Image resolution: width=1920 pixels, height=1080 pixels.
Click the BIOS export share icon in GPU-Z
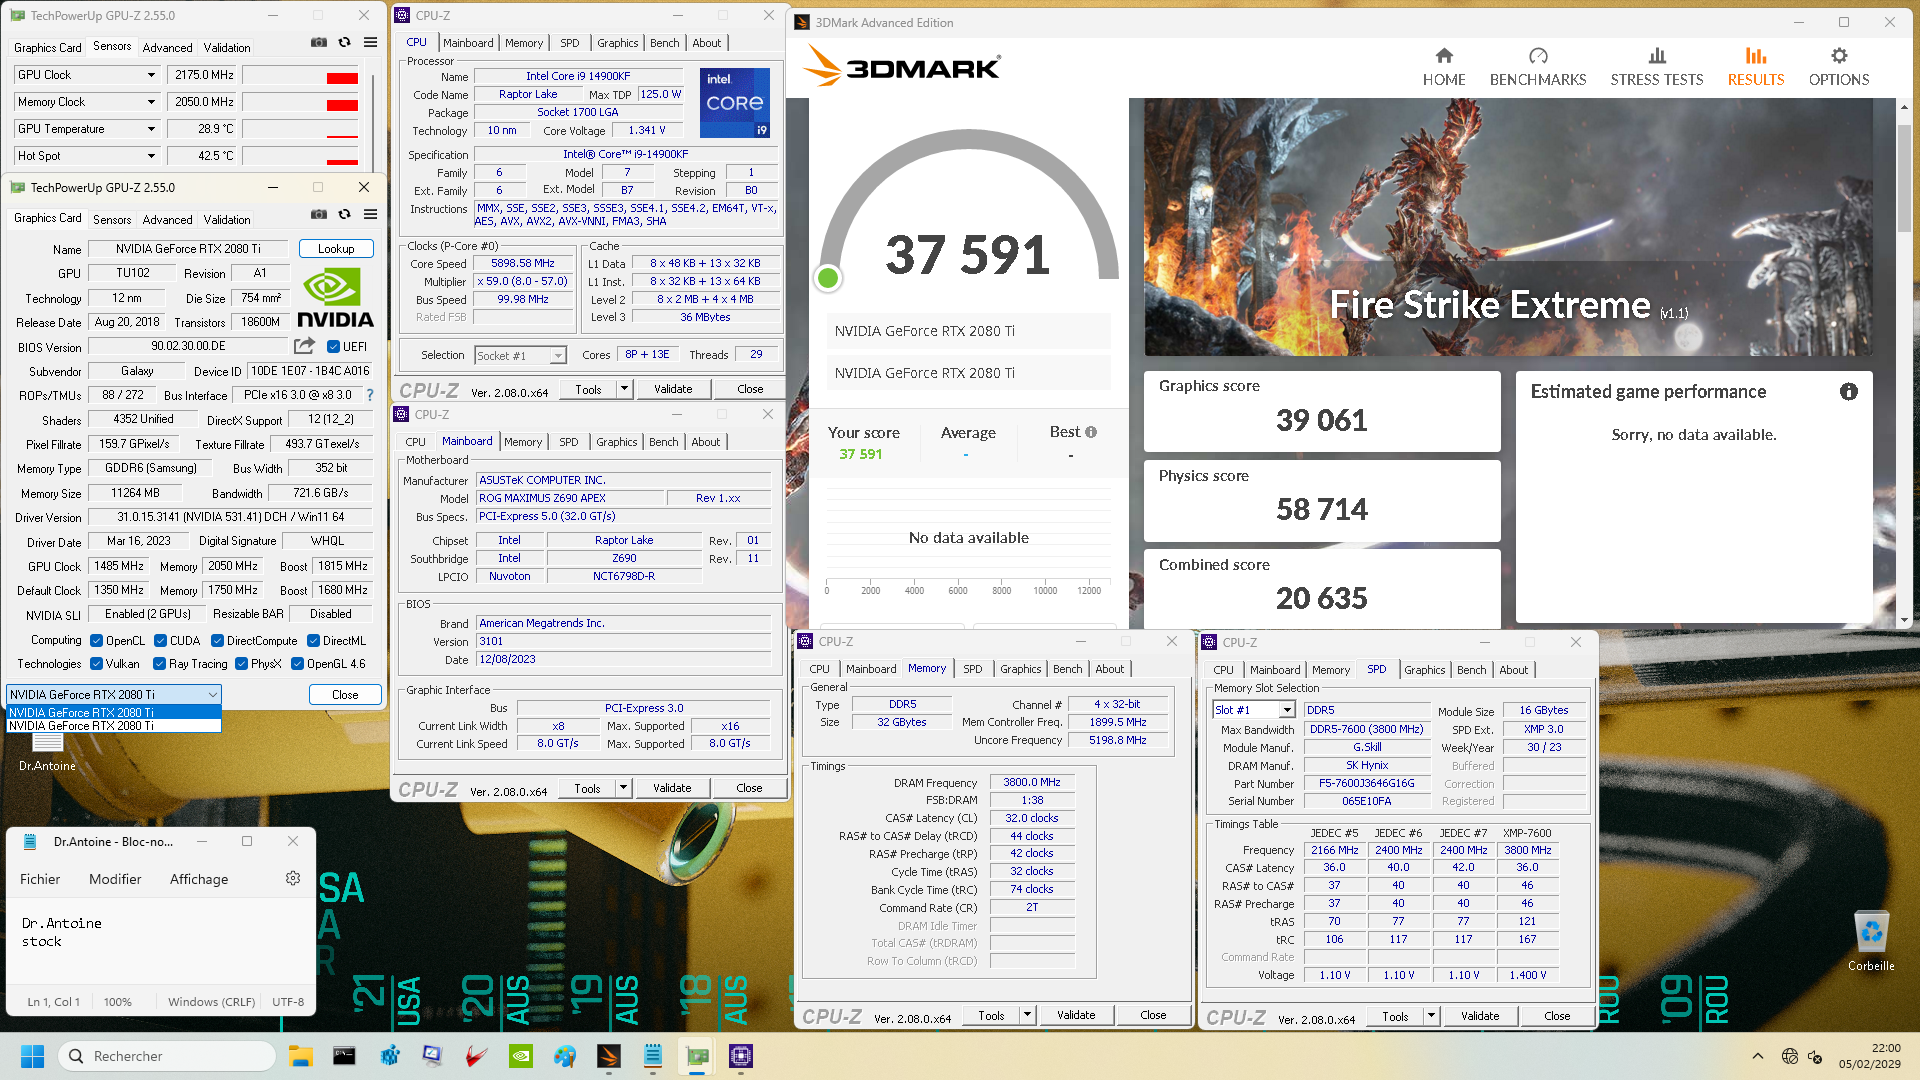click(304, 346)
